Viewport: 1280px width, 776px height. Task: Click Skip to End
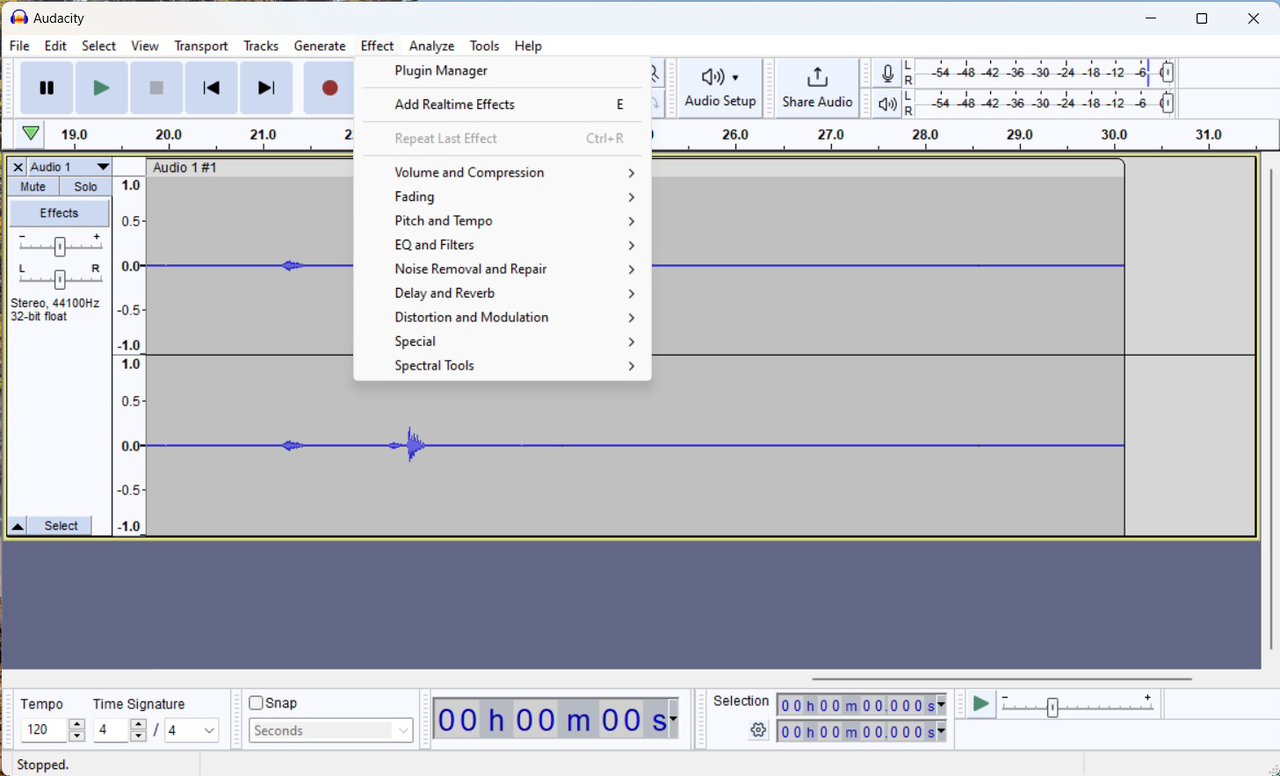tap(266, 88)
